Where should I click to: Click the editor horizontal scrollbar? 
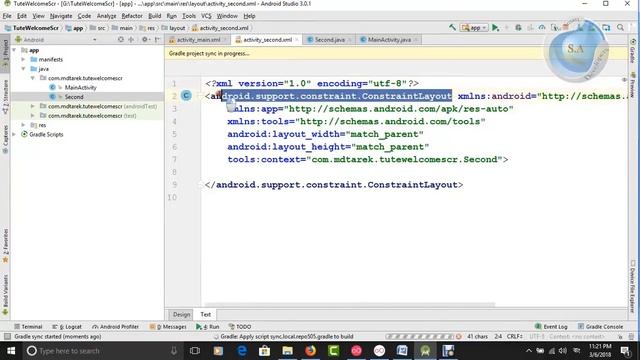click(350, 304)
